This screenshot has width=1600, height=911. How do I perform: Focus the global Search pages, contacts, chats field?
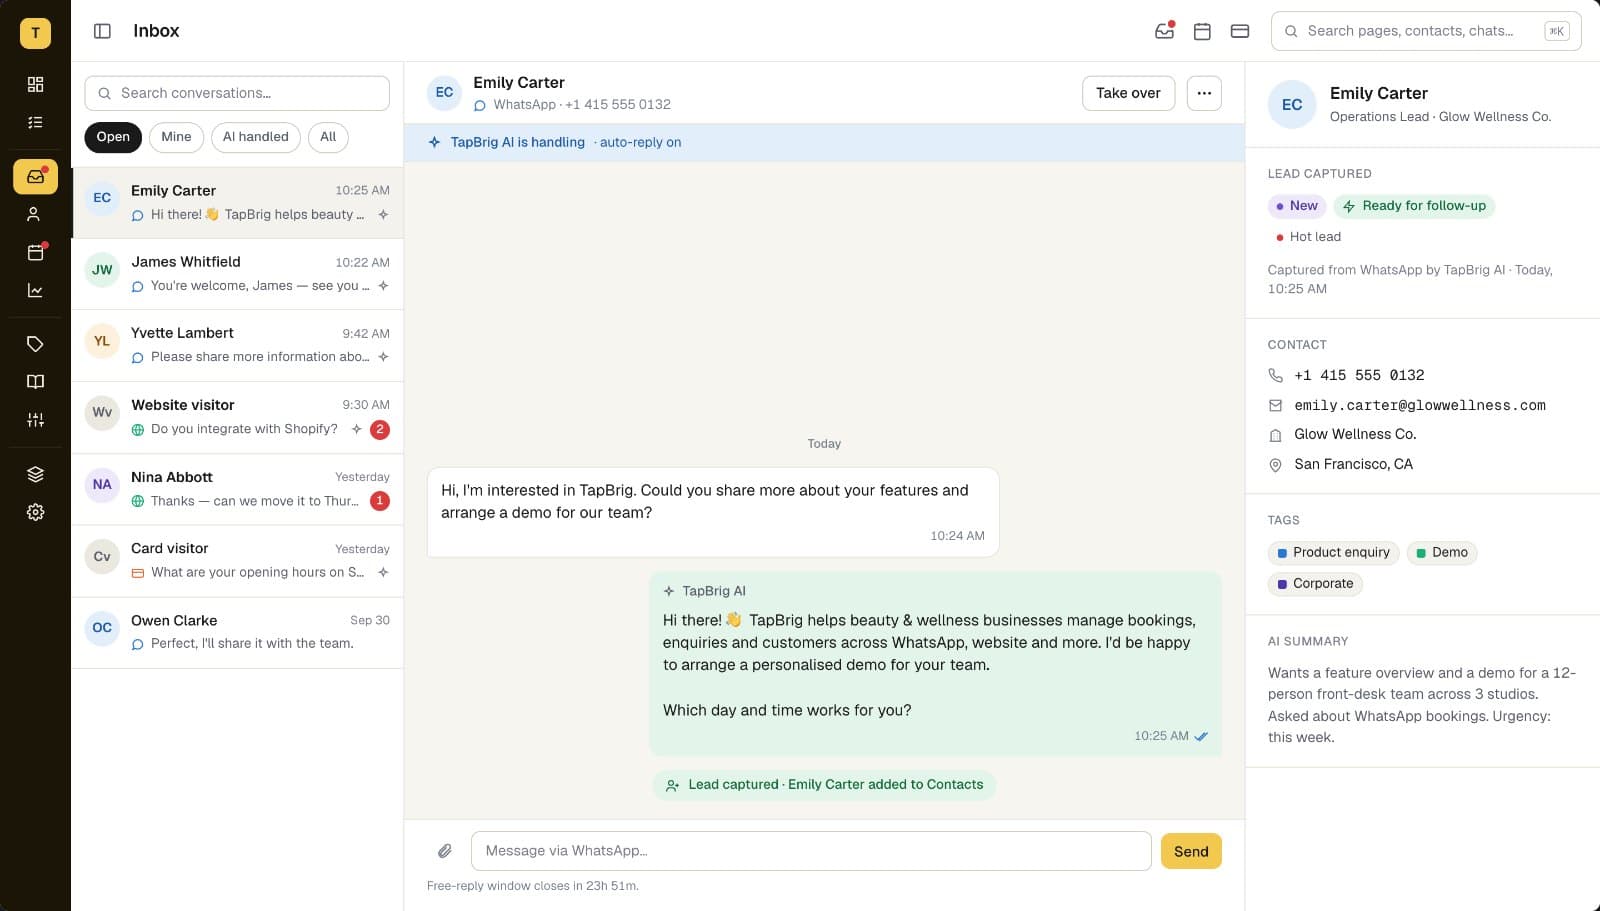click(1426, 31)
